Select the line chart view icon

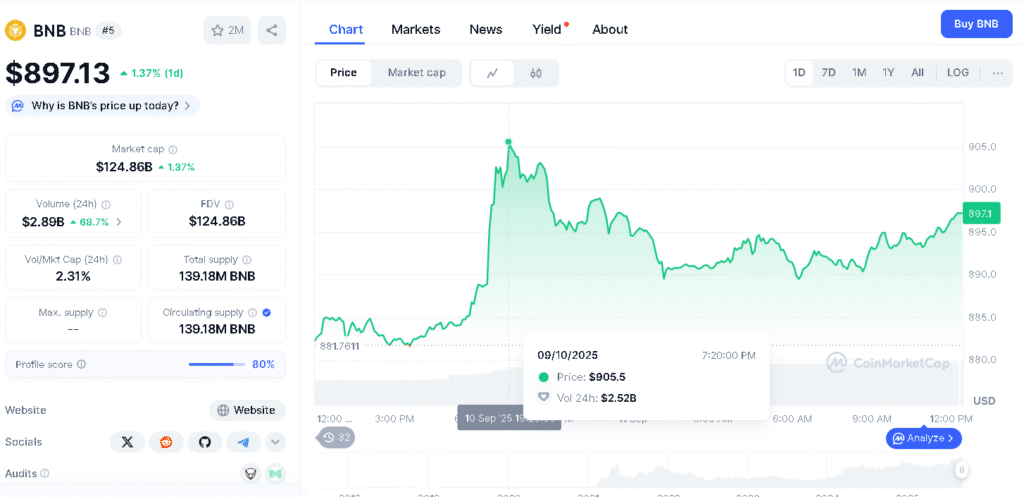[x=492, y=73]
